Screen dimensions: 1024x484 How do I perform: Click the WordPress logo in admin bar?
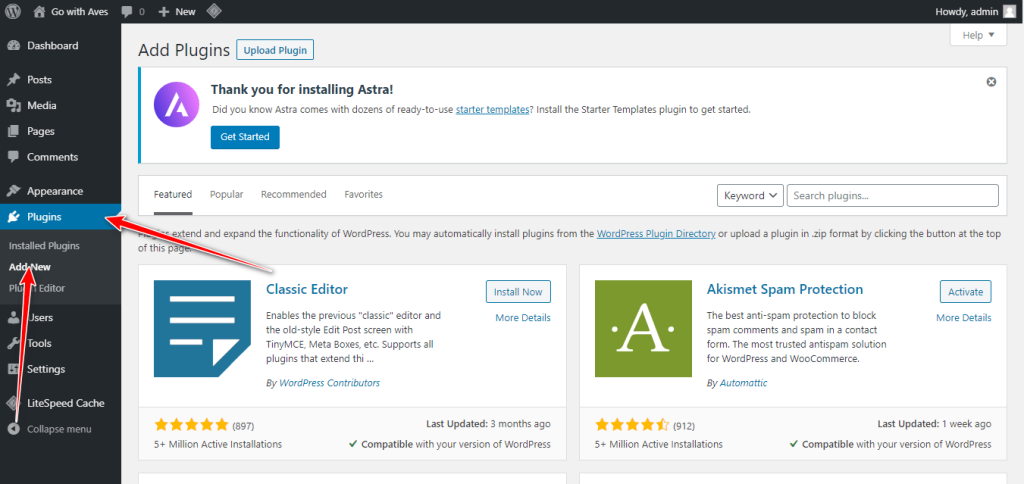[x=13, y=11]
